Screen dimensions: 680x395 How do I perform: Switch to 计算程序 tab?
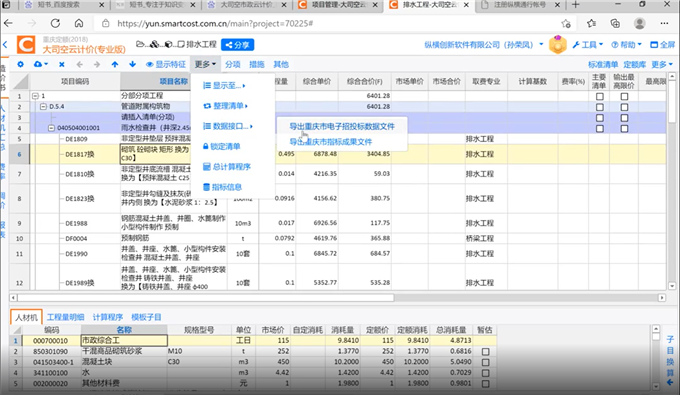click(108, 317)
